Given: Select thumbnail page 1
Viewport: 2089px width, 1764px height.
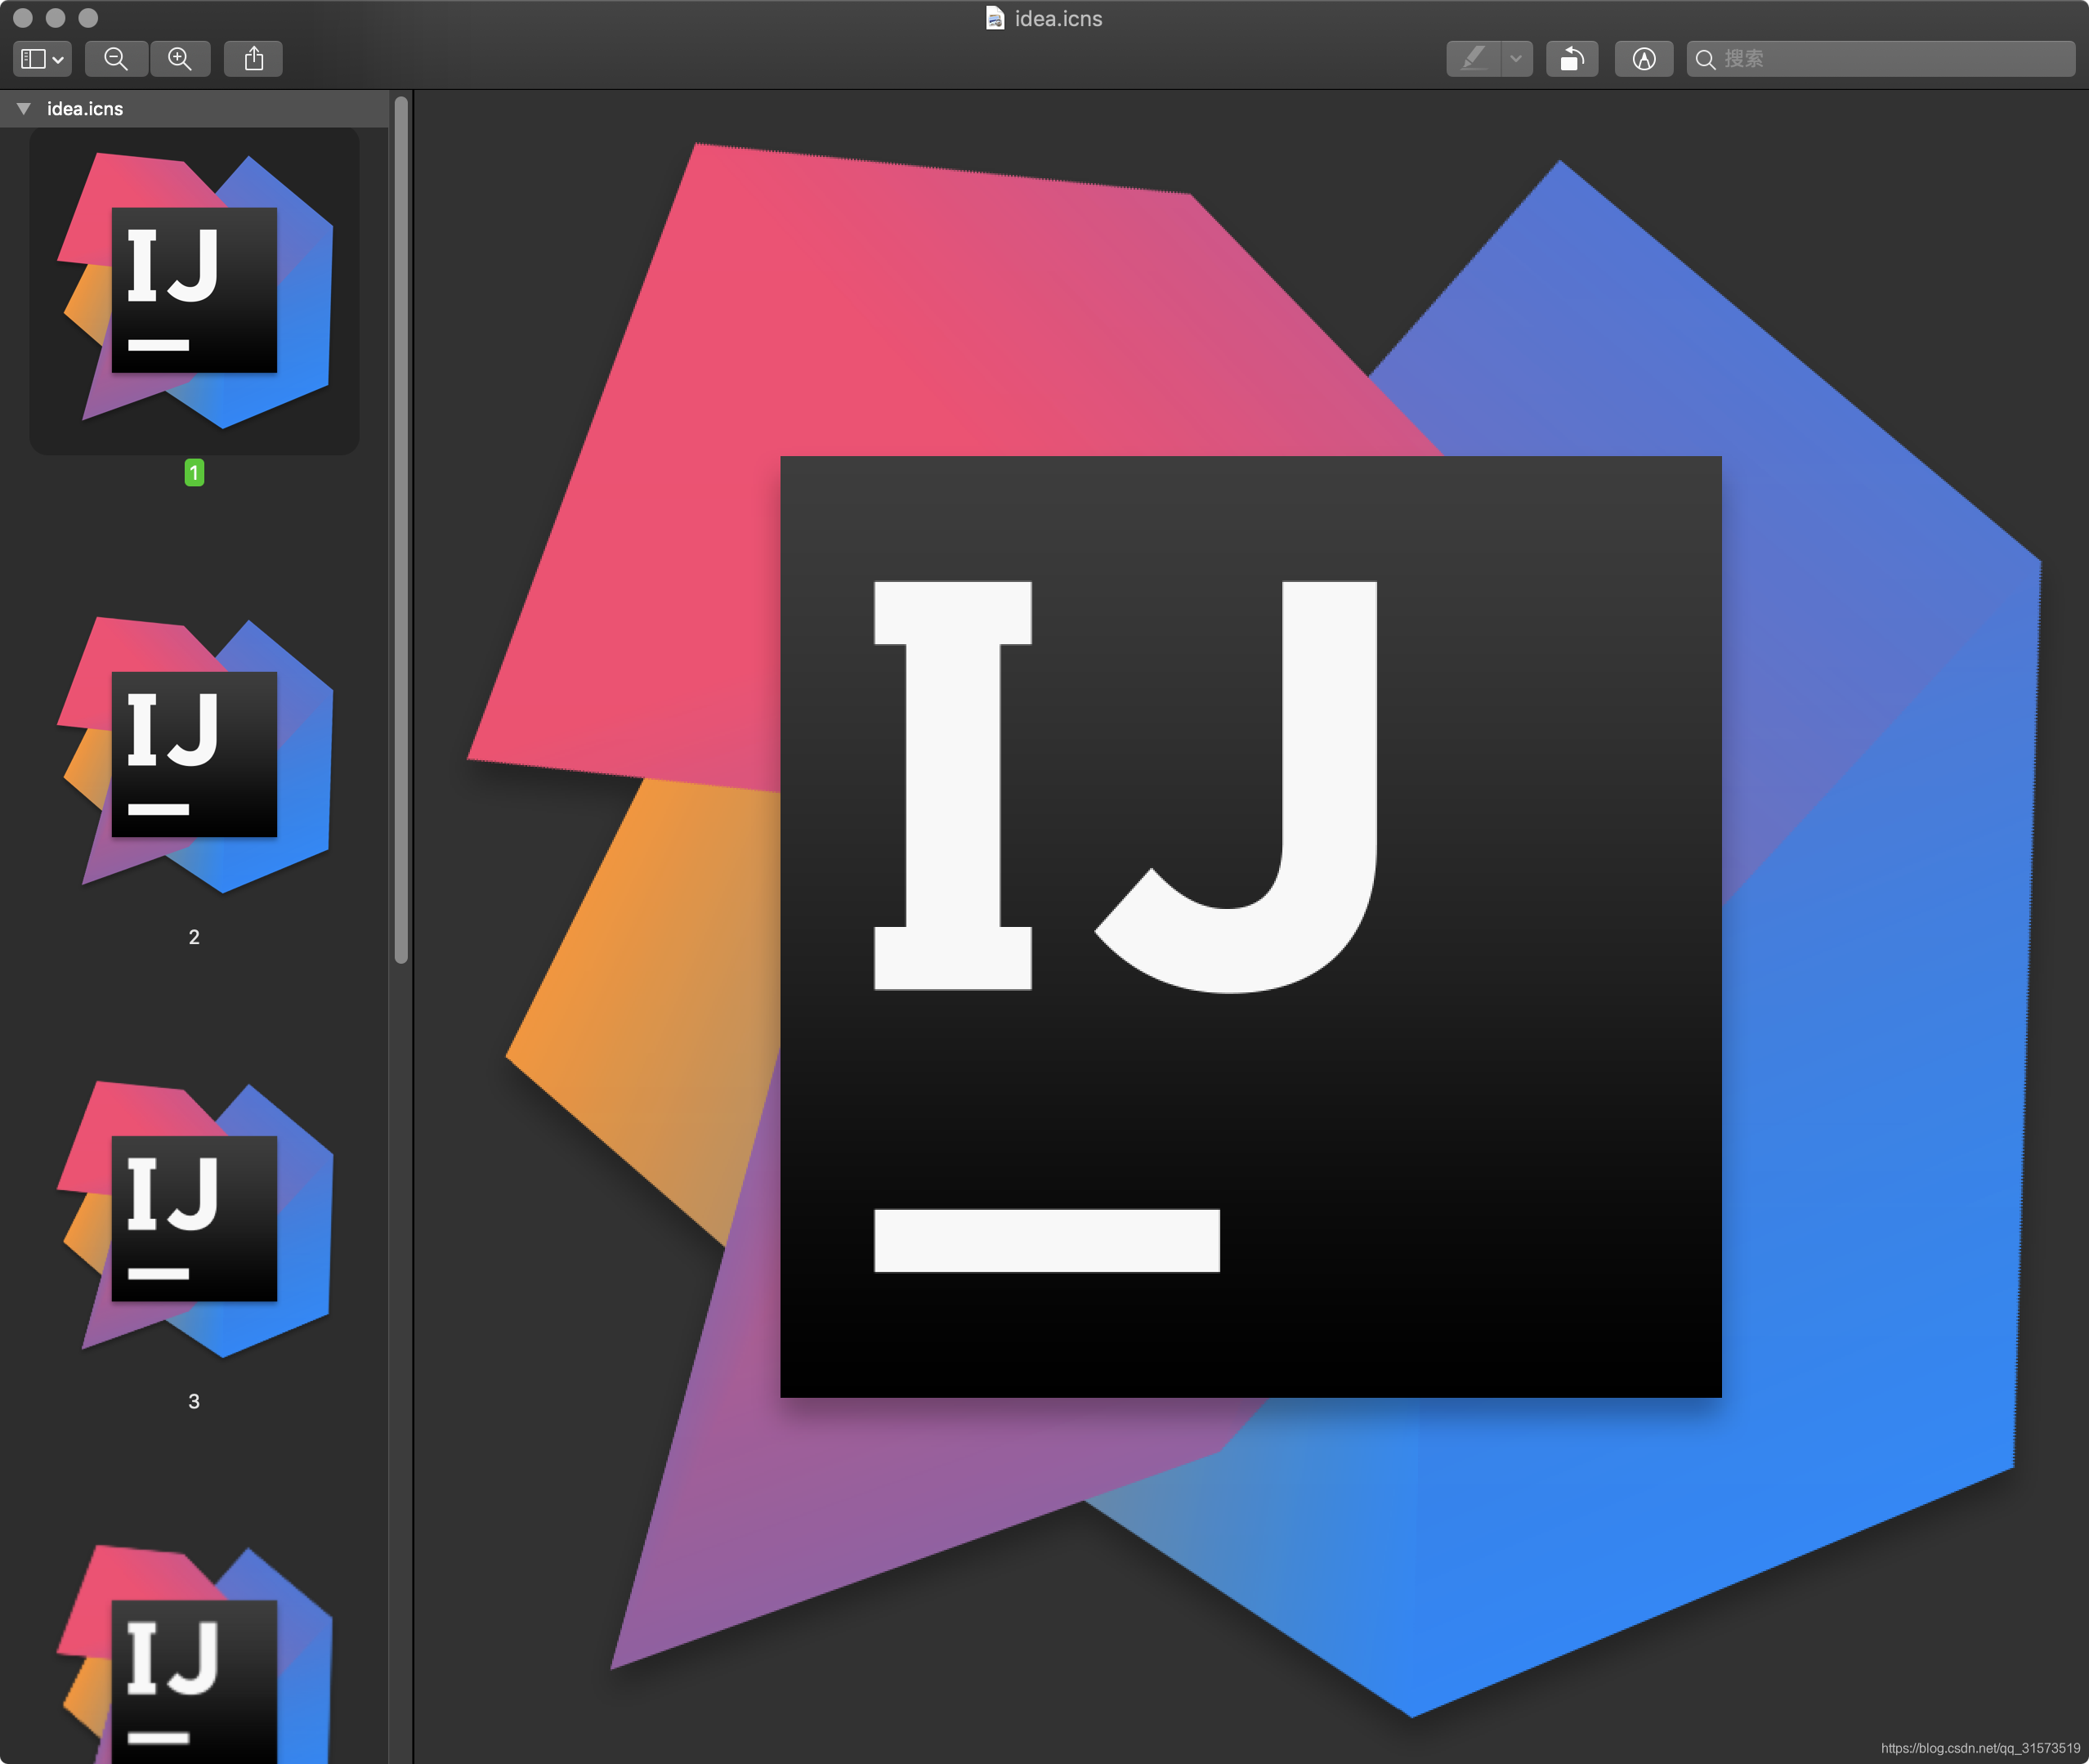Looking at the screenshot, I should point(194,290).
